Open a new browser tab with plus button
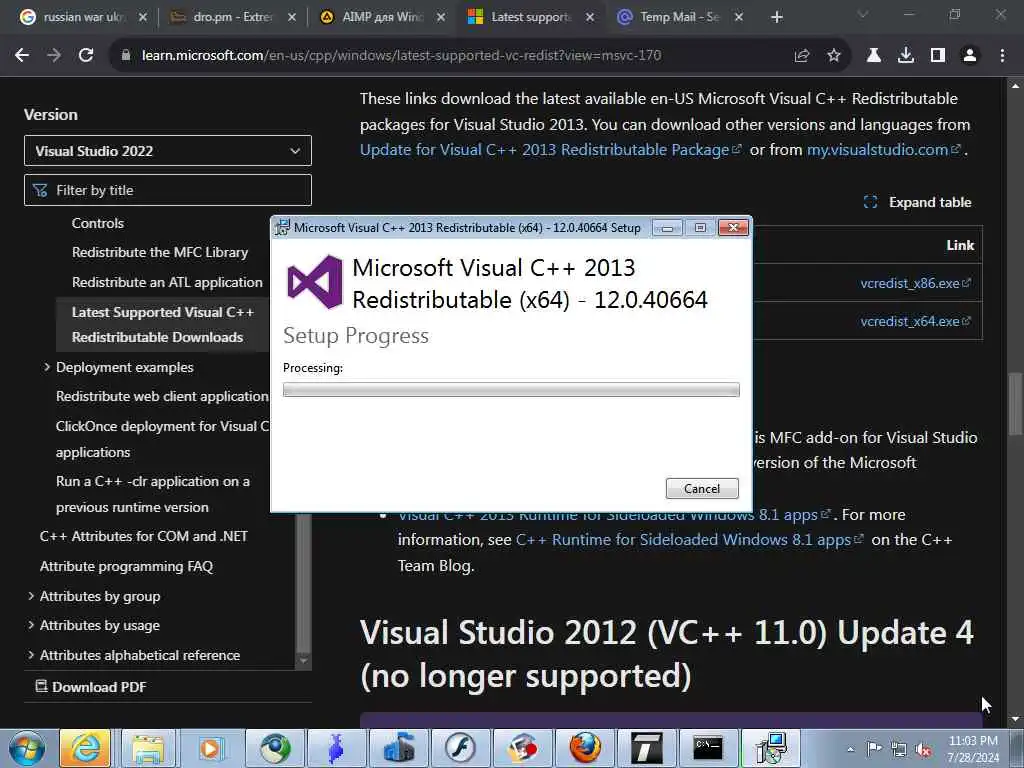 point(776,17)
